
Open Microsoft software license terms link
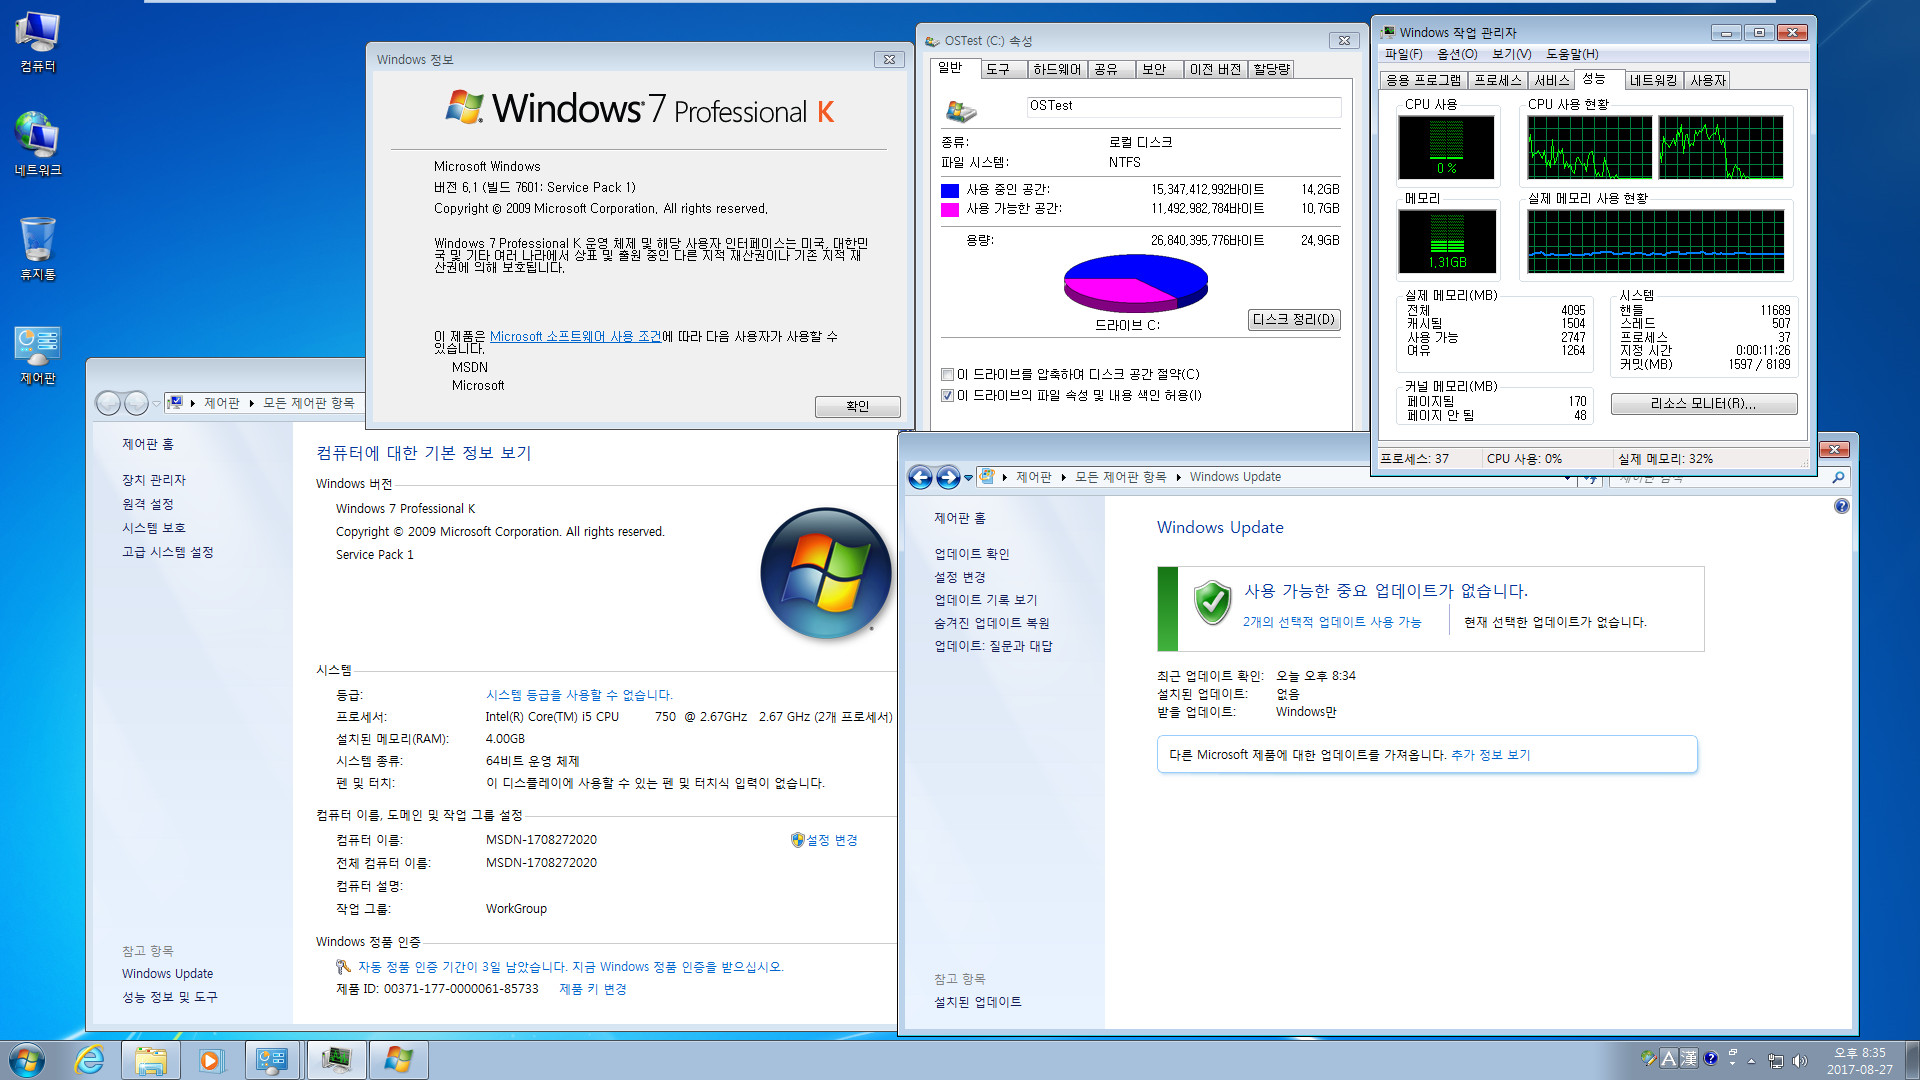click(x=575, y=337)
